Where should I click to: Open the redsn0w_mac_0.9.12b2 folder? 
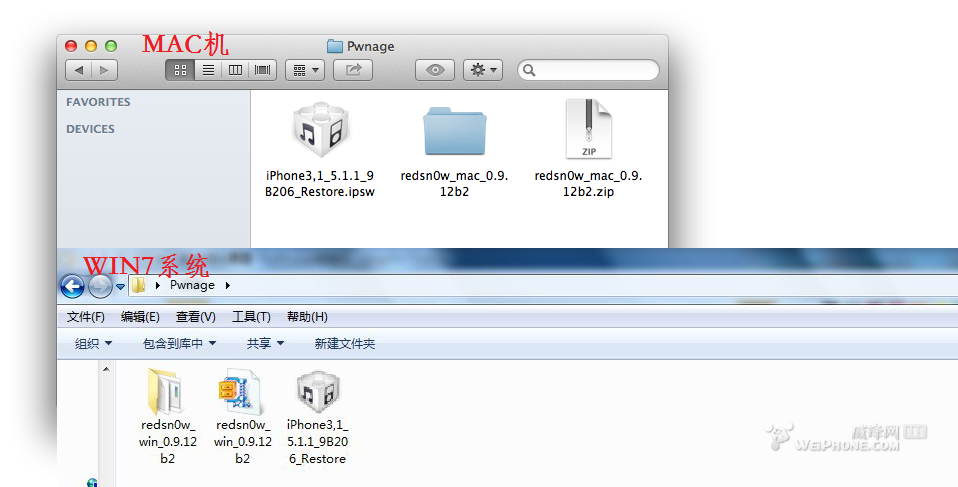tap(455, 132)
